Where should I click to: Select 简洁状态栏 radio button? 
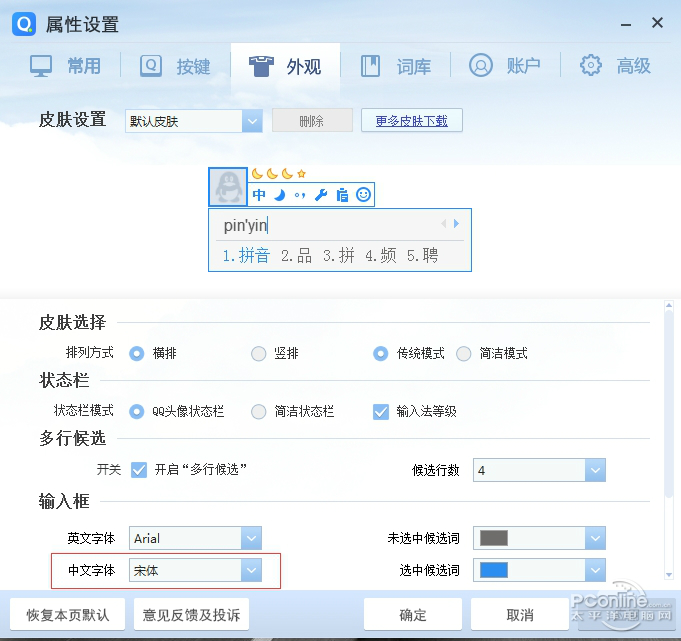click(x=258, y=411)
